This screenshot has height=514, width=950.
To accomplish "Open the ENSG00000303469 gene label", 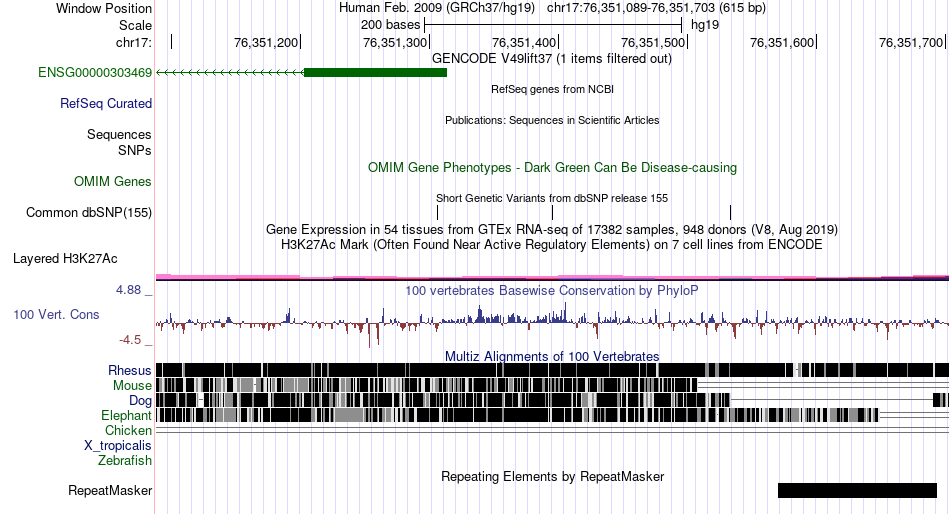I will 95,73.
